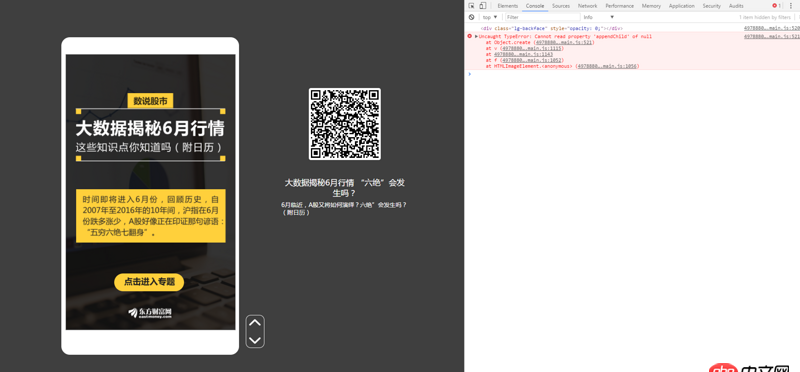Click the QR code image

(345, 124)
